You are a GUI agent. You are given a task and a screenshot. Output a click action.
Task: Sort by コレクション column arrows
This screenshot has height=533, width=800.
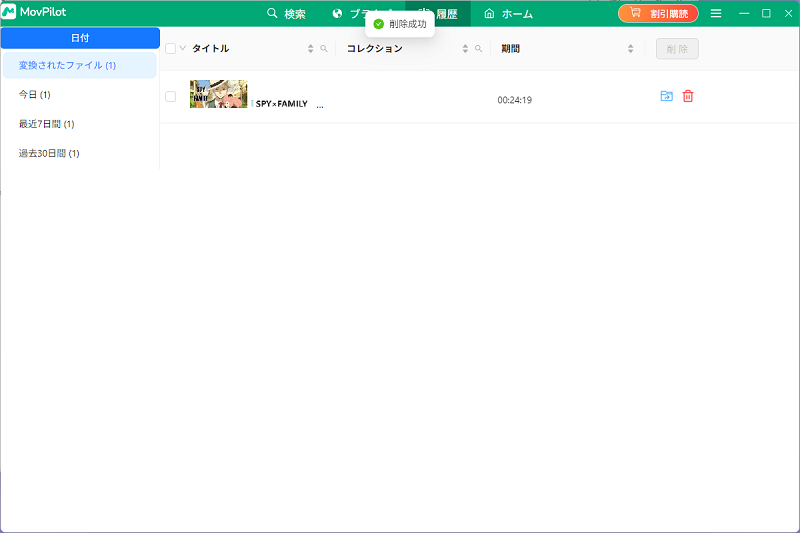click(465, 48)
